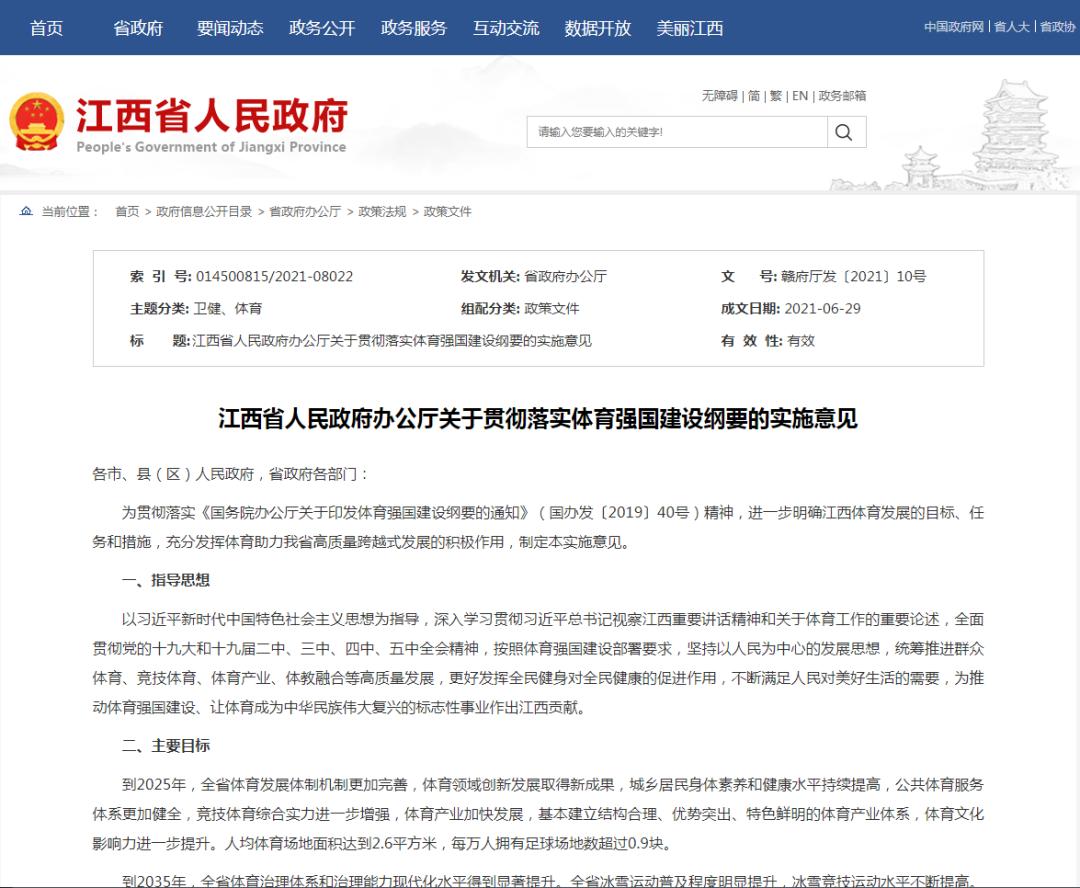Click the date 2021-06-29
This screenshot has width=1080, height=888.
coord(822,309)
